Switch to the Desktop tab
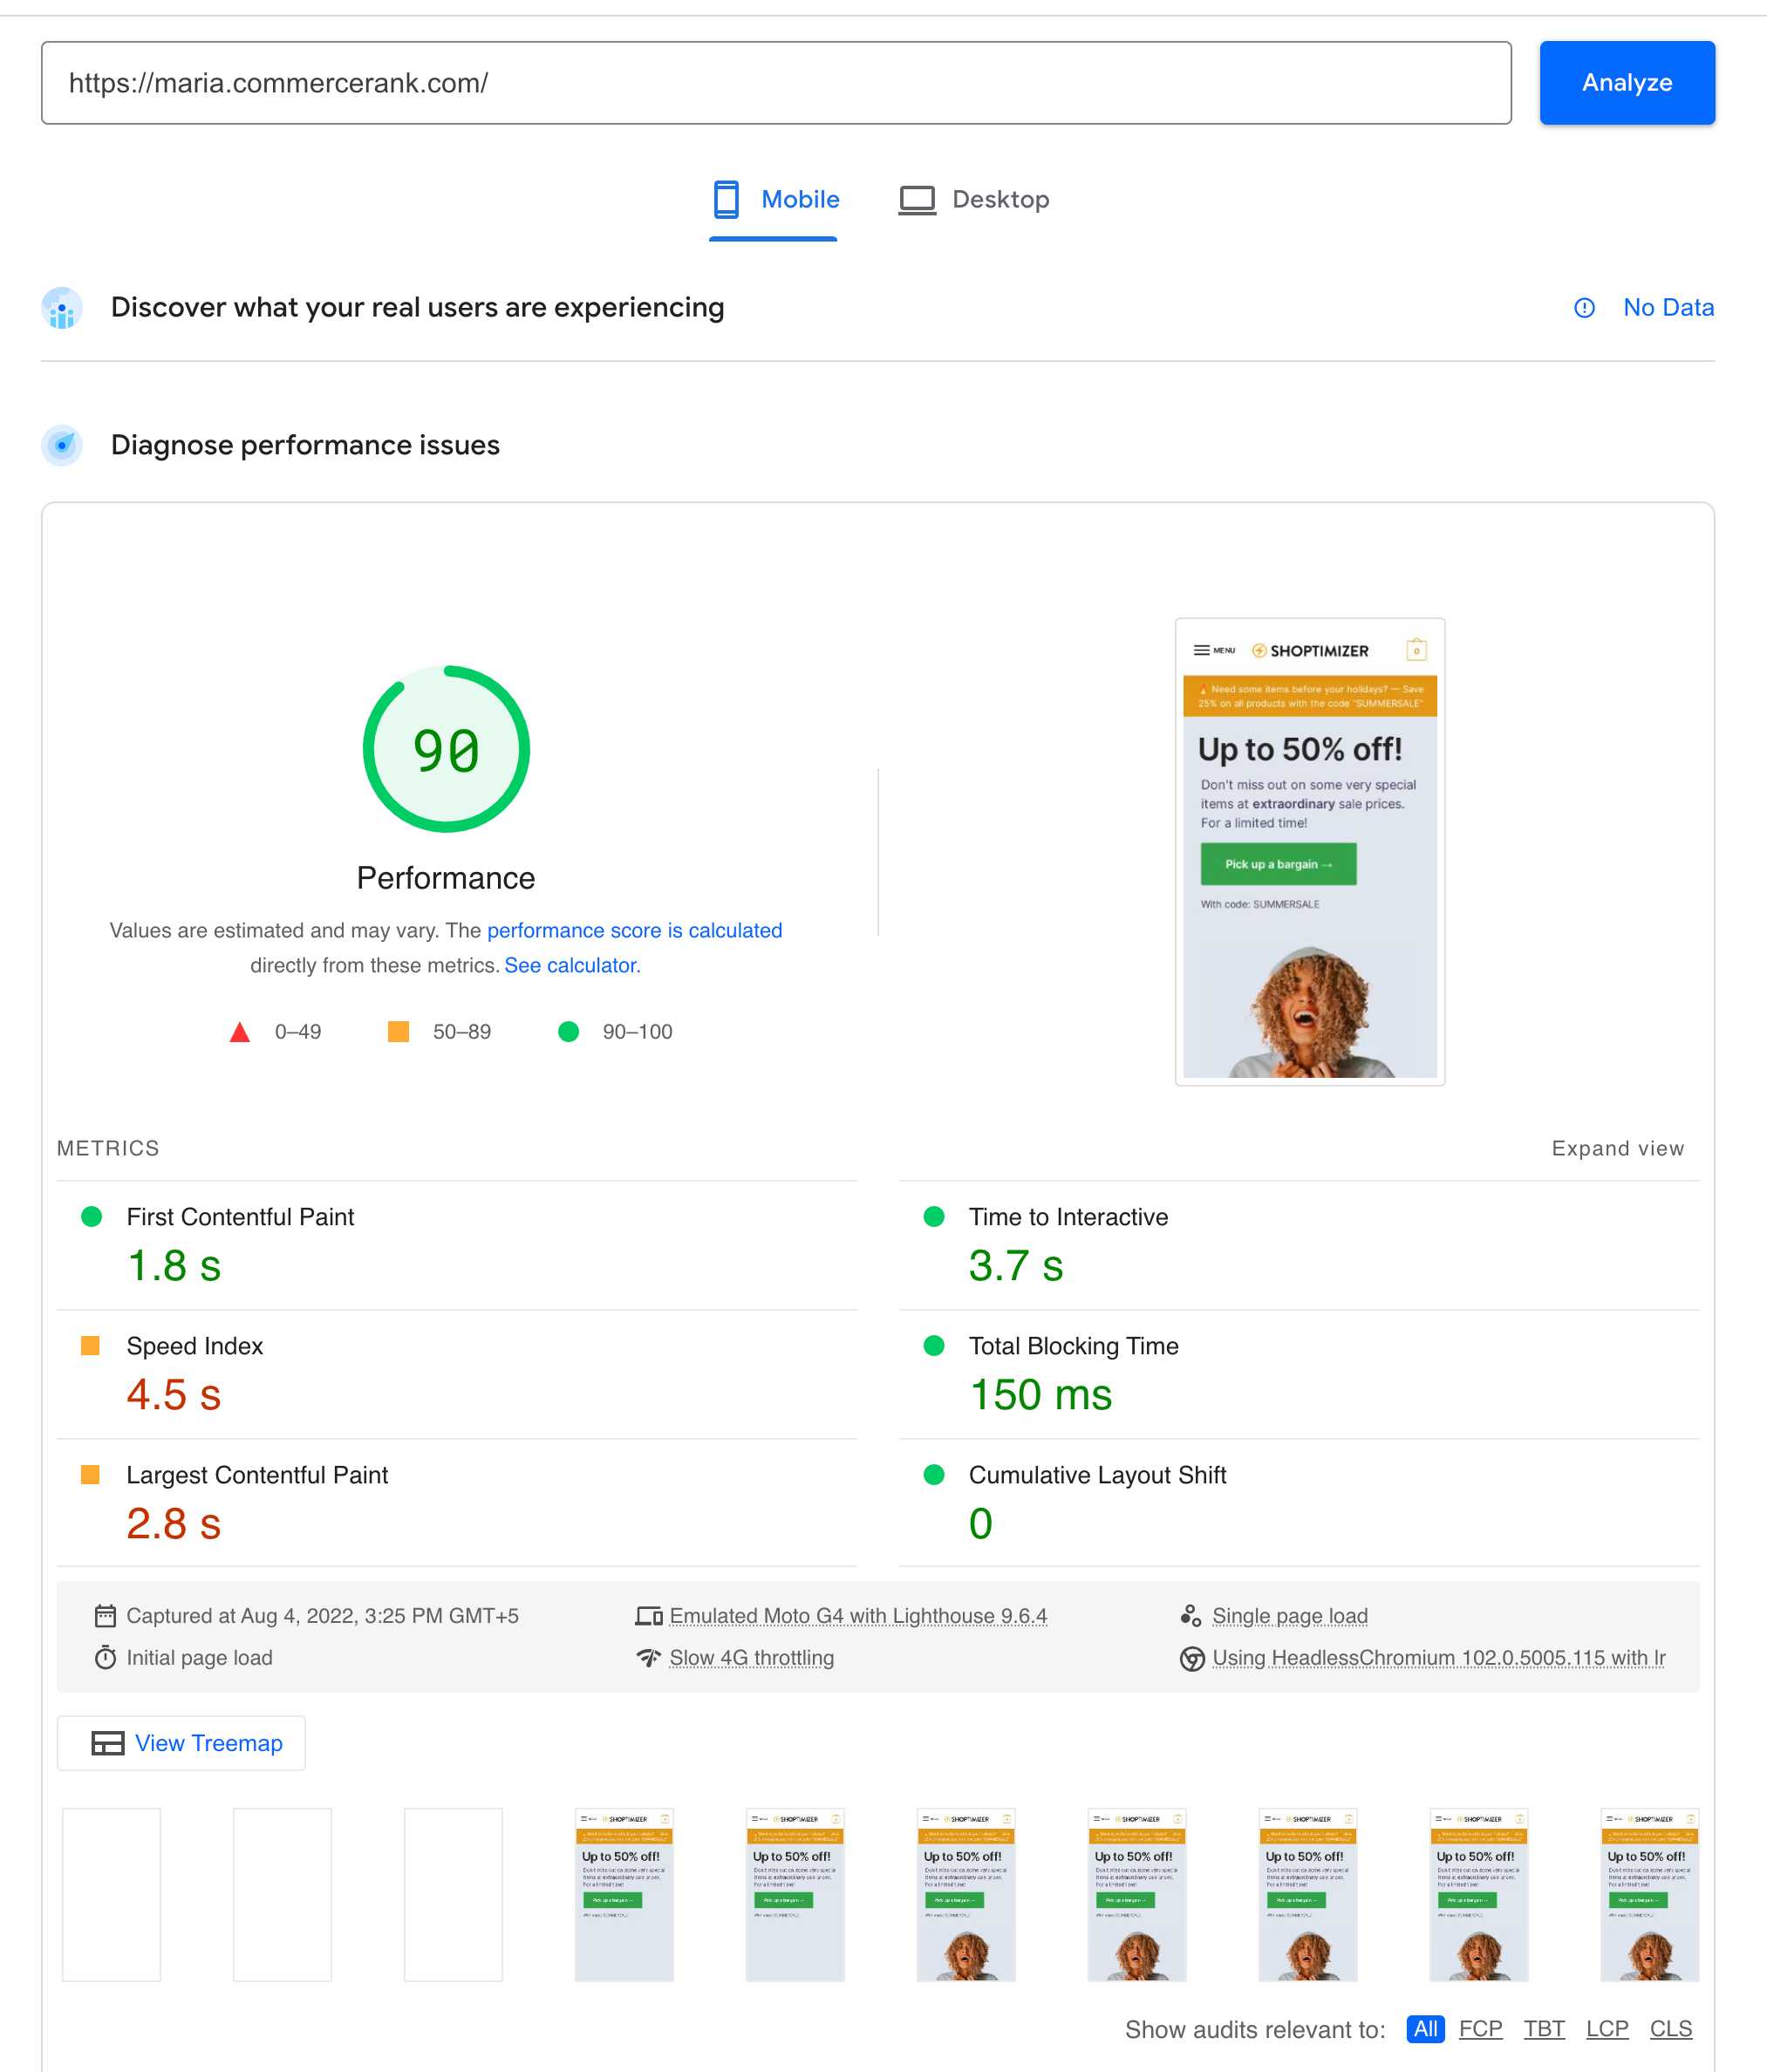Viewport: 1767px width, 2072px height. [974, 199]
